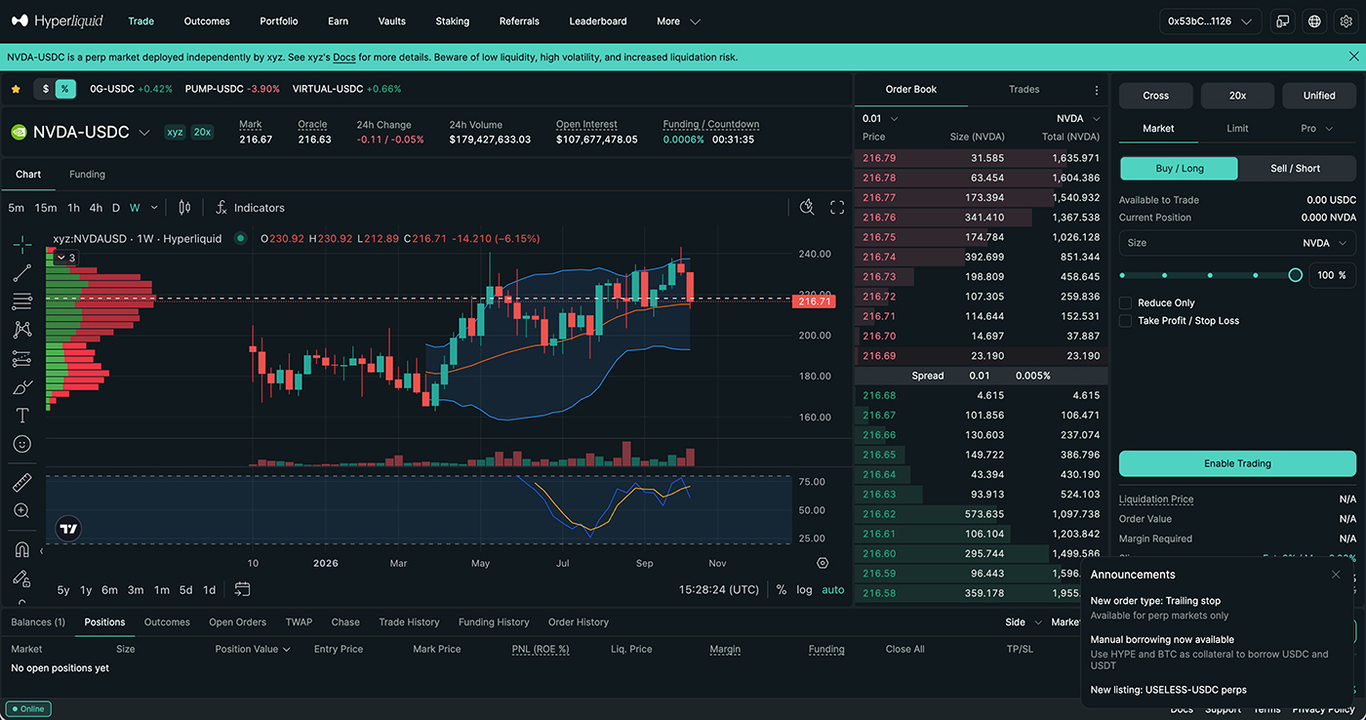The width and height of the screenshot is (1366, 720).
Task: Activate the zoom in tool
Action: coord(22,511)
